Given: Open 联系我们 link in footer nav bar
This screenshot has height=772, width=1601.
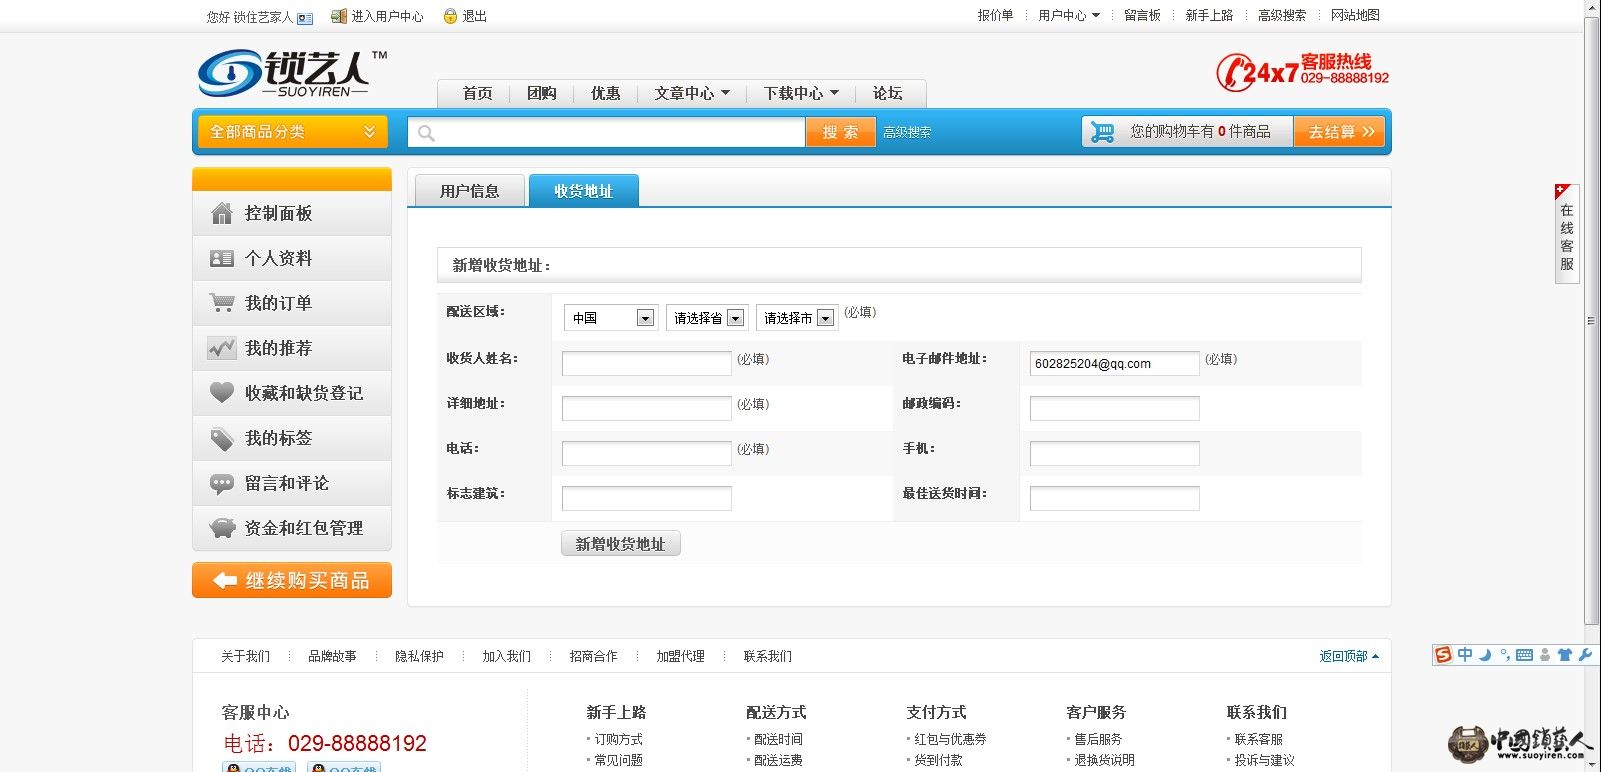Looking at the screenshot, I should pyautogui.click(x=767, y=656).
